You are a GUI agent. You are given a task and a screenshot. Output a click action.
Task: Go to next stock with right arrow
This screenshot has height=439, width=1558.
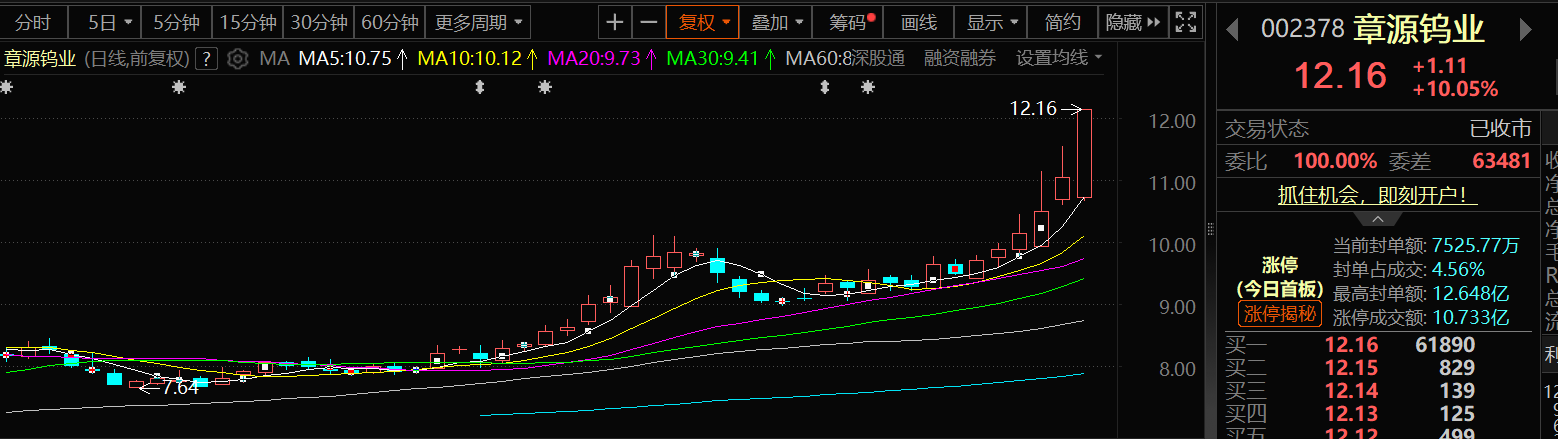tap(1526, 30)
